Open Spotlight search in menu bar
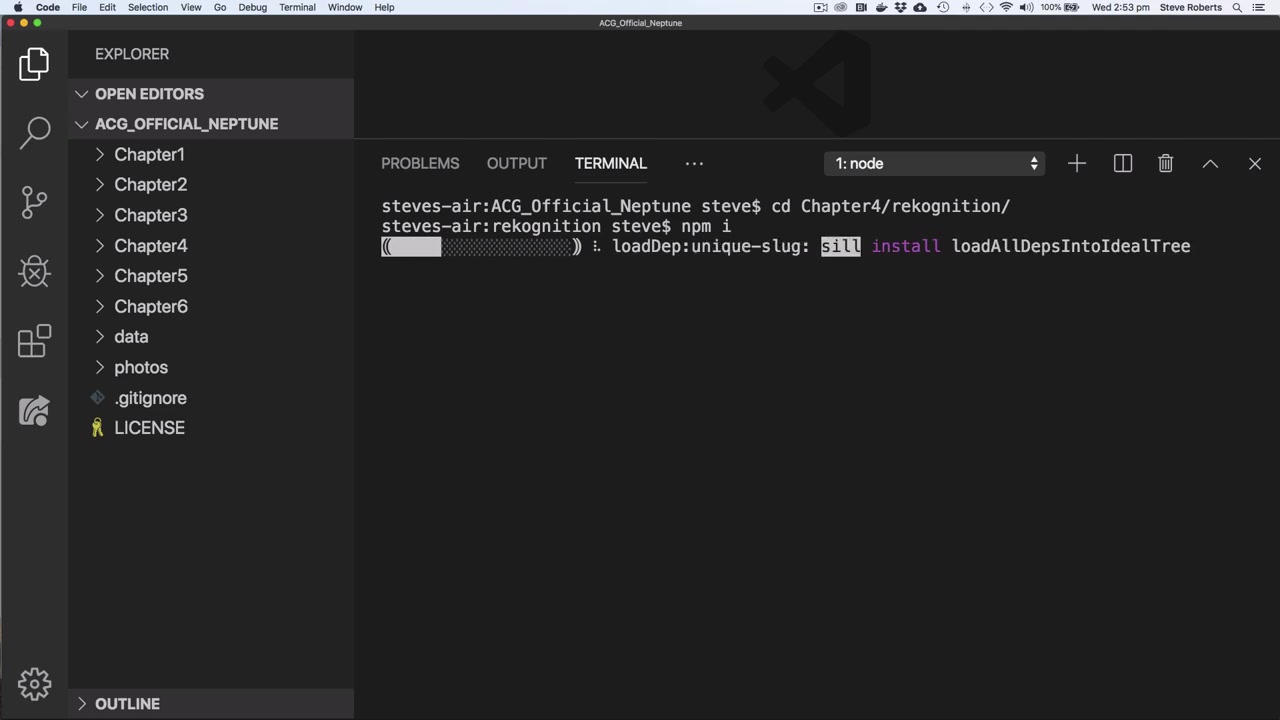This screenshot has width=1280, height=720. tap(1237, 7)
